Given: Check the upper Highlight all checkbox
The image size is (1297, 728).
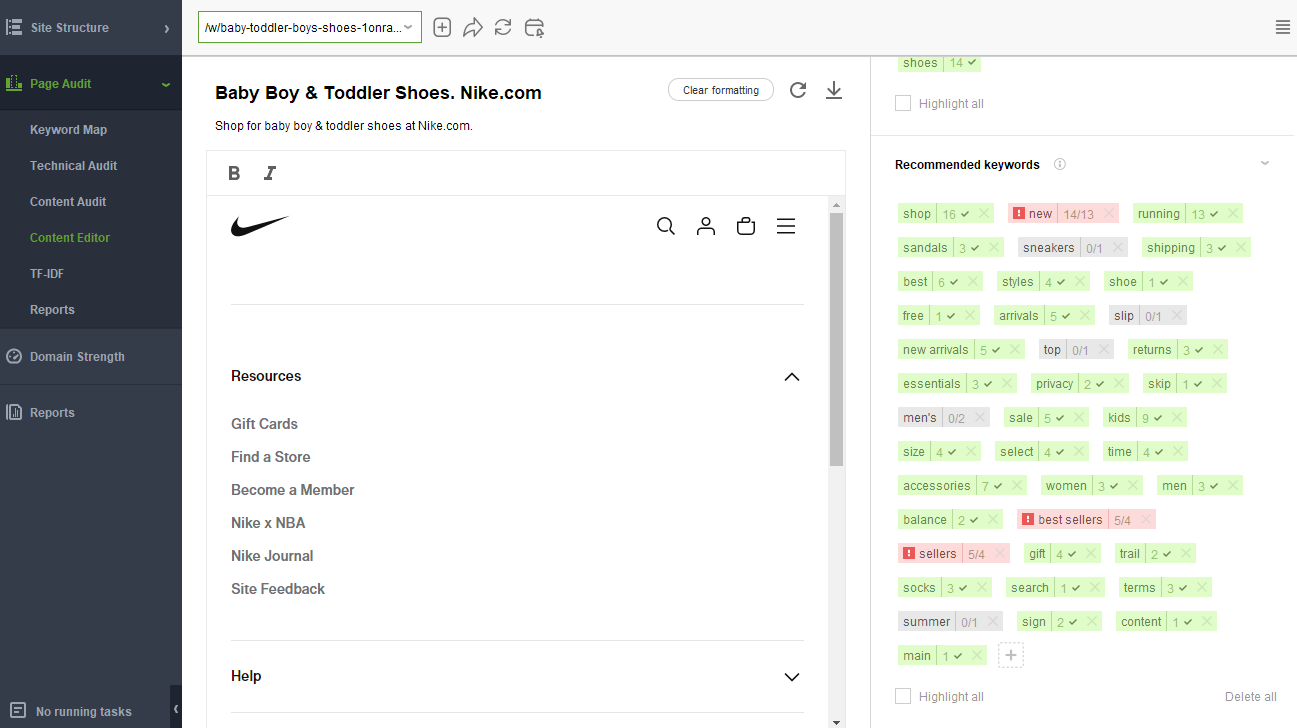Looking at the screenshot, I should click(x=903, y=103).
